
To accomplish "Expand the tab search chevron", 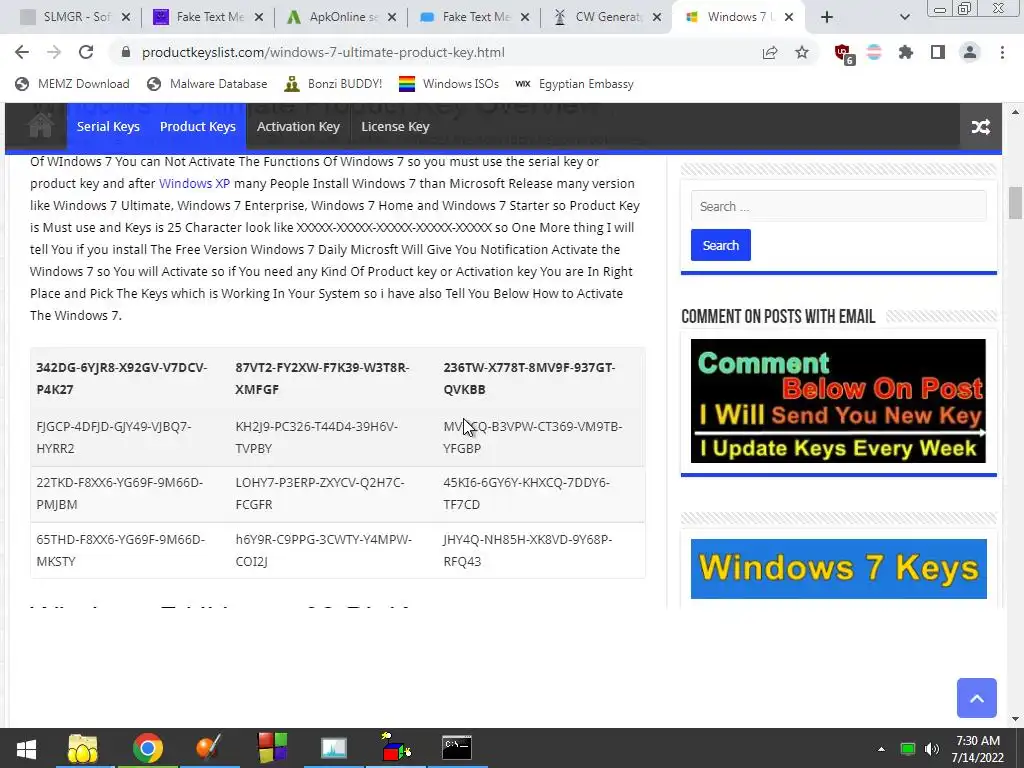I will click(x=904, y=17).
